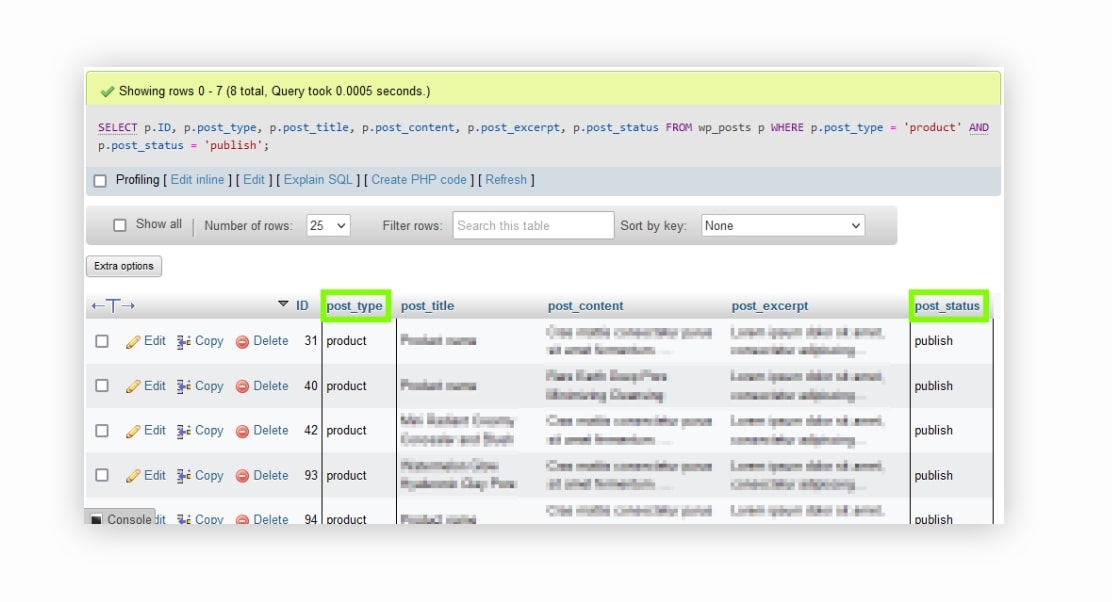Check the Profiling checkbox
Viewport: 1112px width, 602px height.
click(x=99, y=180)
